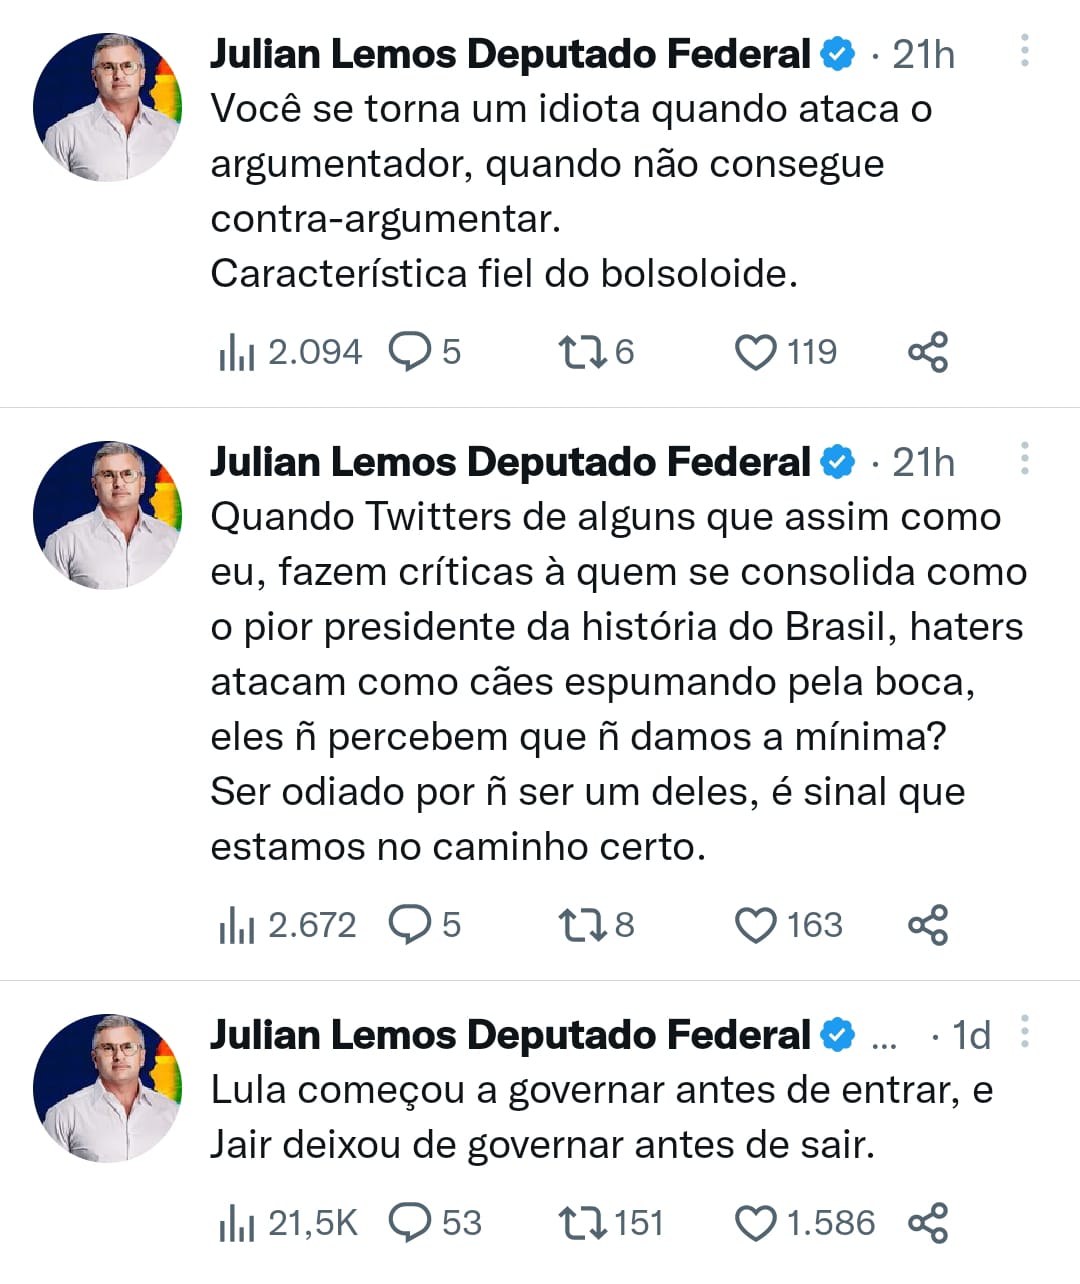View analytics for the 21,5K views tweet
Viewport: 1080px width, 1284px height.
coord(237,1223)
